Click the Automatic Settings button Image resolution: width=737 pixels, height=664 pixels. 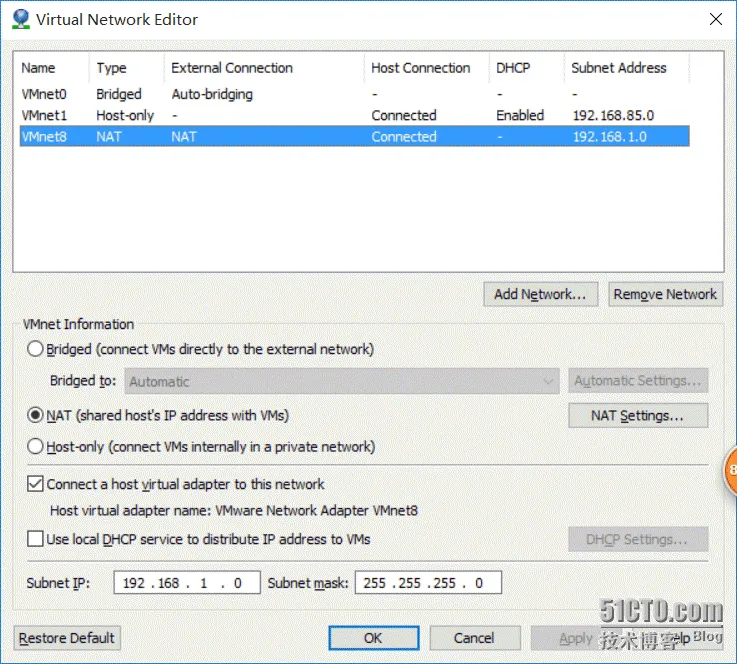(x=638, y=381)
